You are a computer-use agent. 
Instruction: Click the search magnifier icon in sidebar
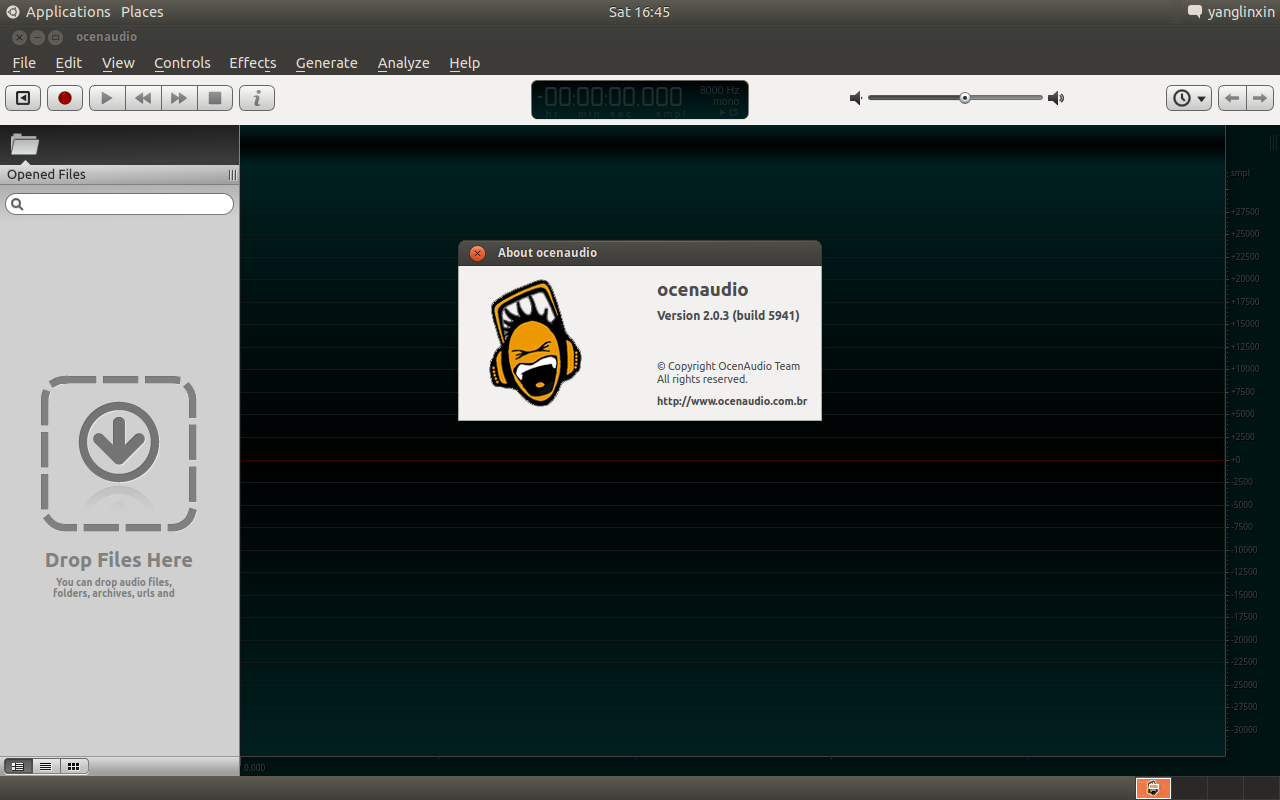(17, 204)
